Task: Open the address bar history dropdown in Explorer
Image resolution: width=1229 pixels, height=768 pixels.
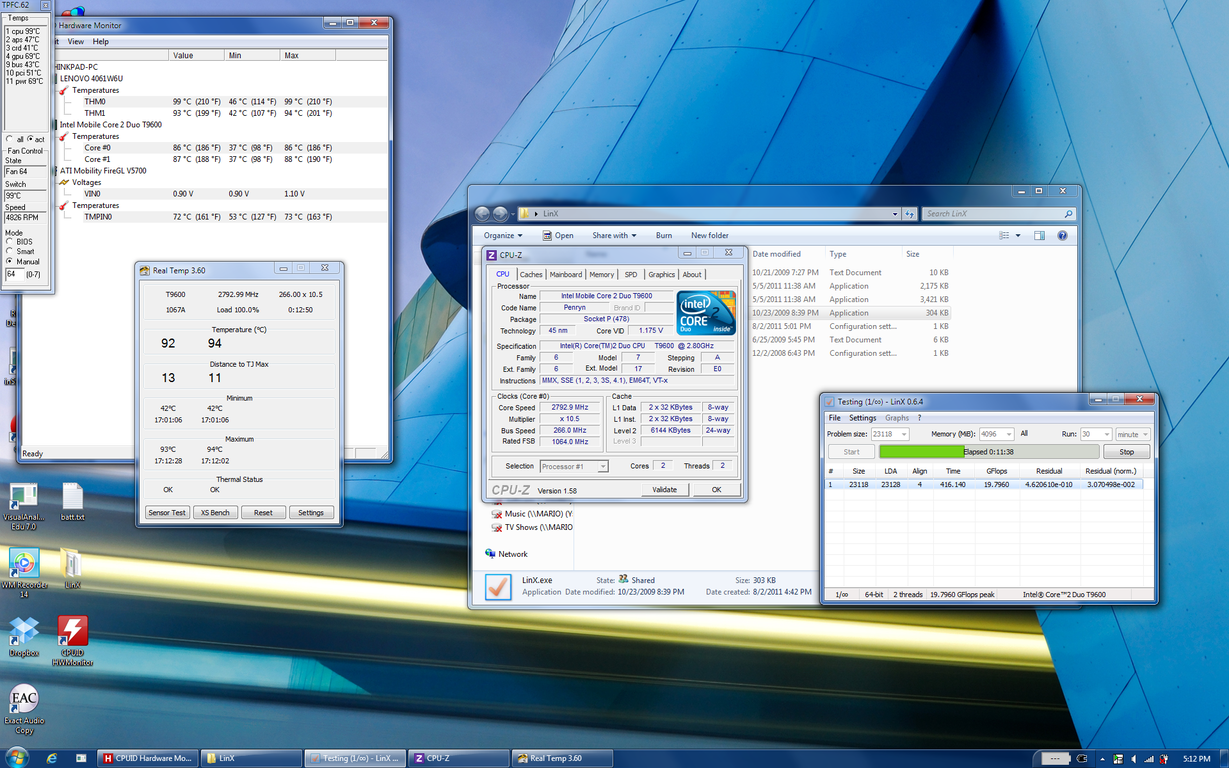Action: 894,213
